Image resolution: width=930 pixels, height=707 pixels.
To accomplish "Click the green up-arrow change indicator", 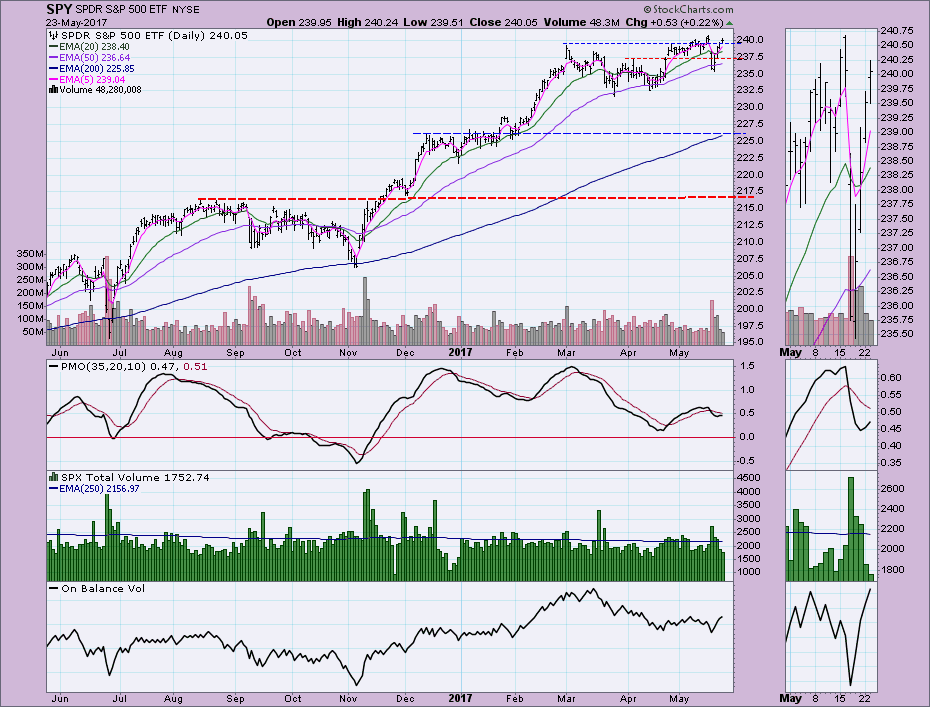I will pos(730,23).
